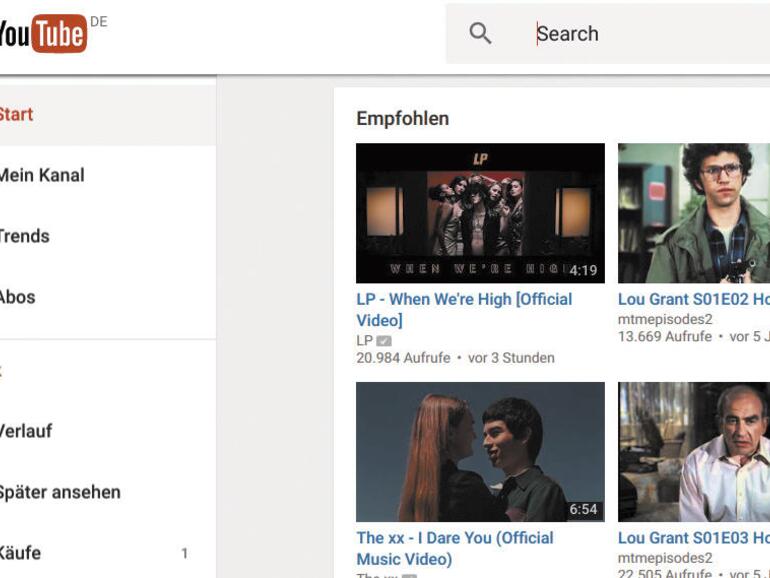Open the Lou Grant S01E02 thumbnail

click(x=694, y=213)
